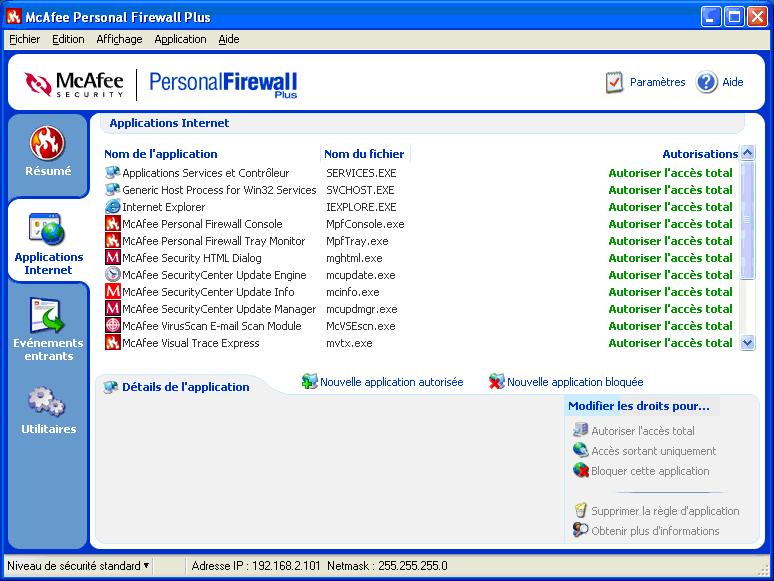
Task: Click the mghtml.exe HTML Dialog icon
Action: 113,258
